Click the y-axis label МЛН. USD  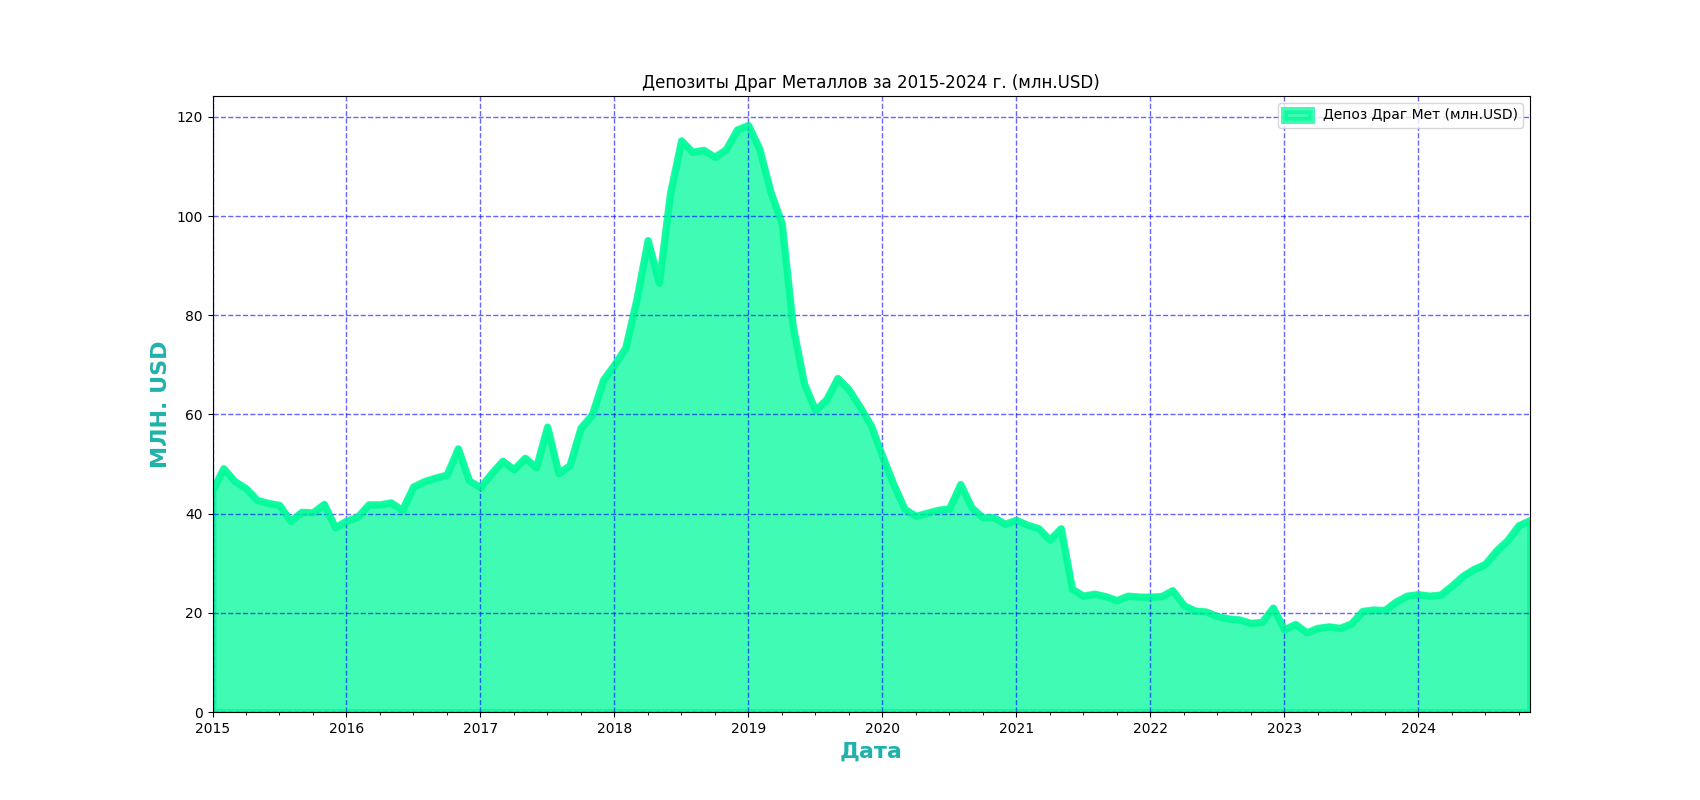(158, 404)
